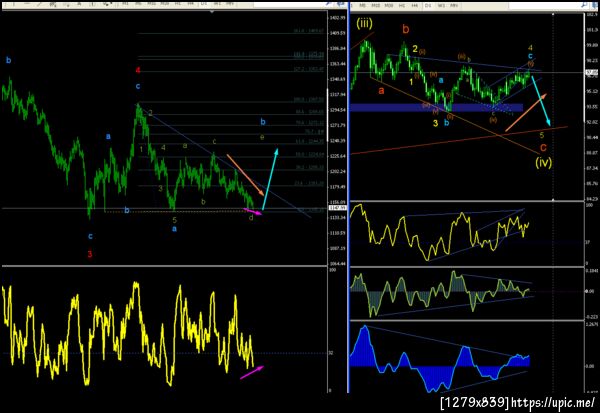
Task: Switch right chart to D1 daily timeframe
Action: click(x=428, y=5)
